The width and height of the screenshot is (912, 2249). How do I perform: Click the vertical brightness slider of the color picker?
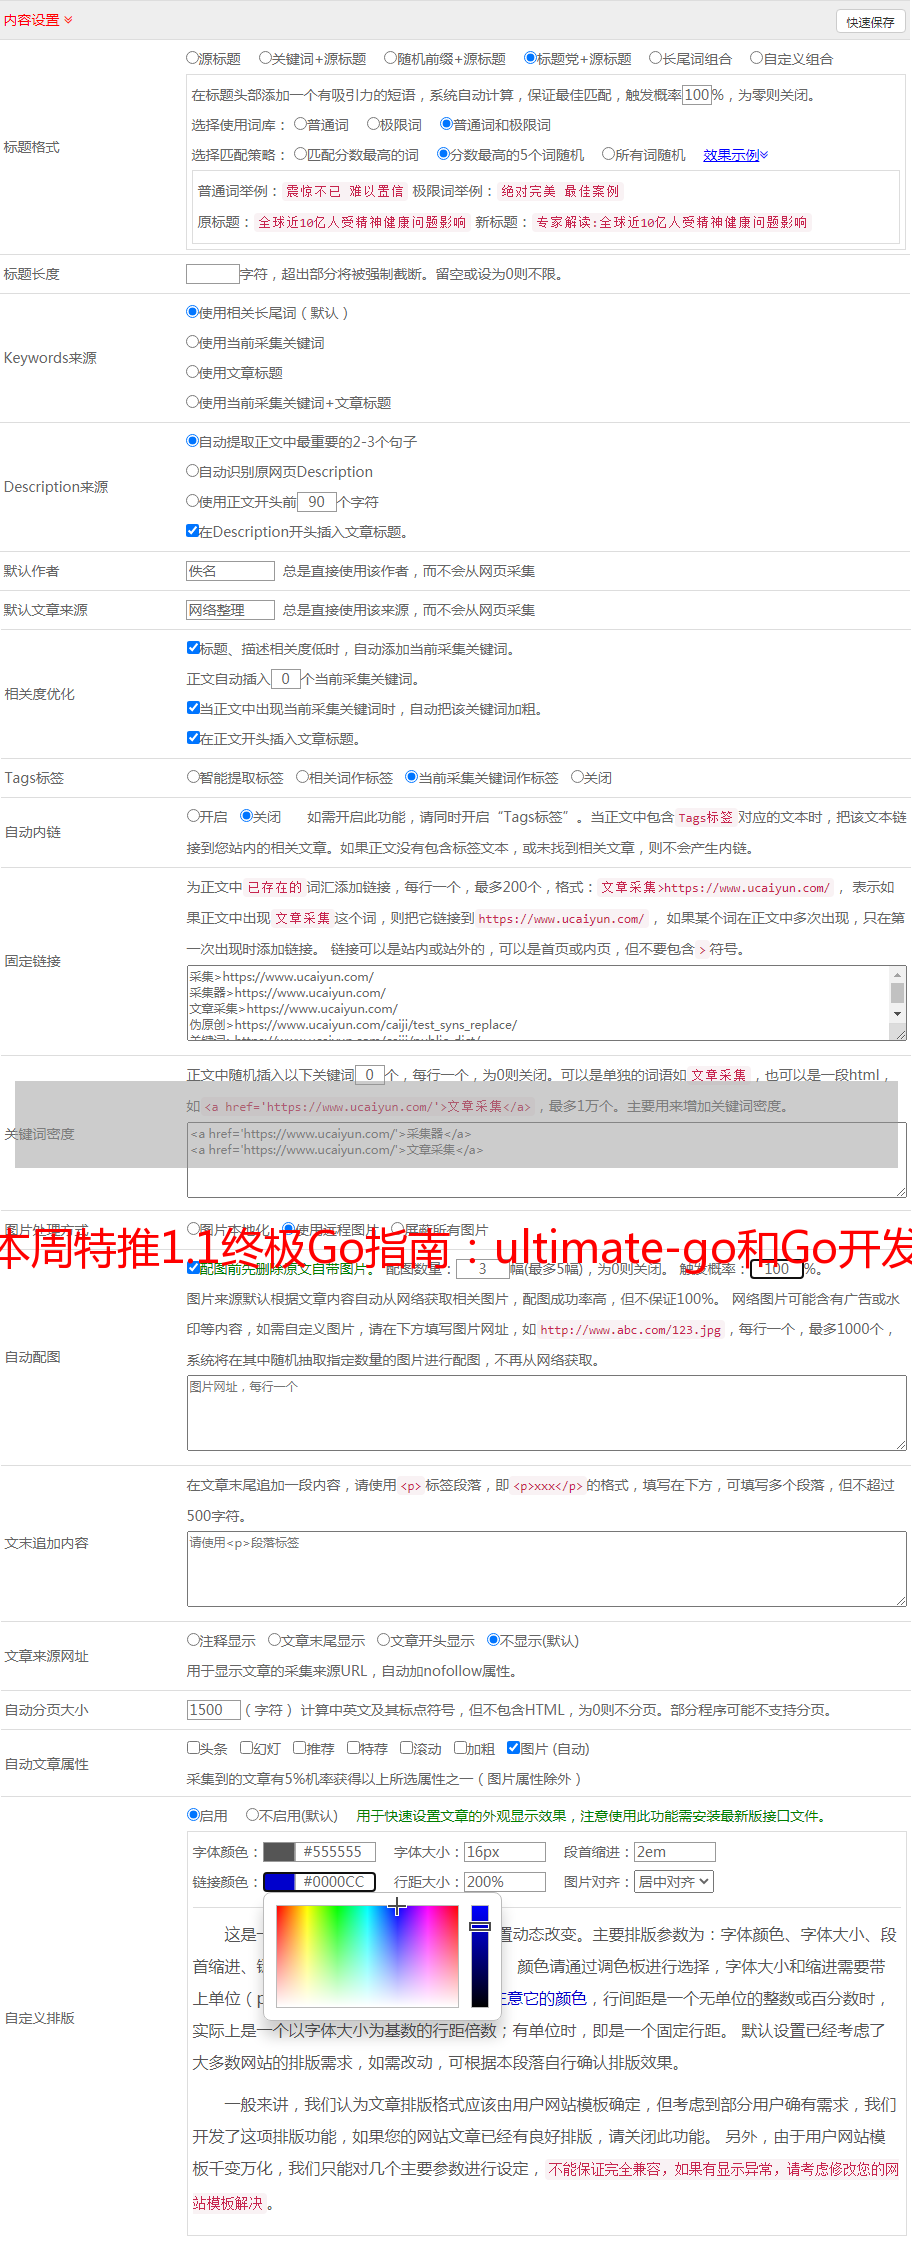click(x=480, y=1955)
